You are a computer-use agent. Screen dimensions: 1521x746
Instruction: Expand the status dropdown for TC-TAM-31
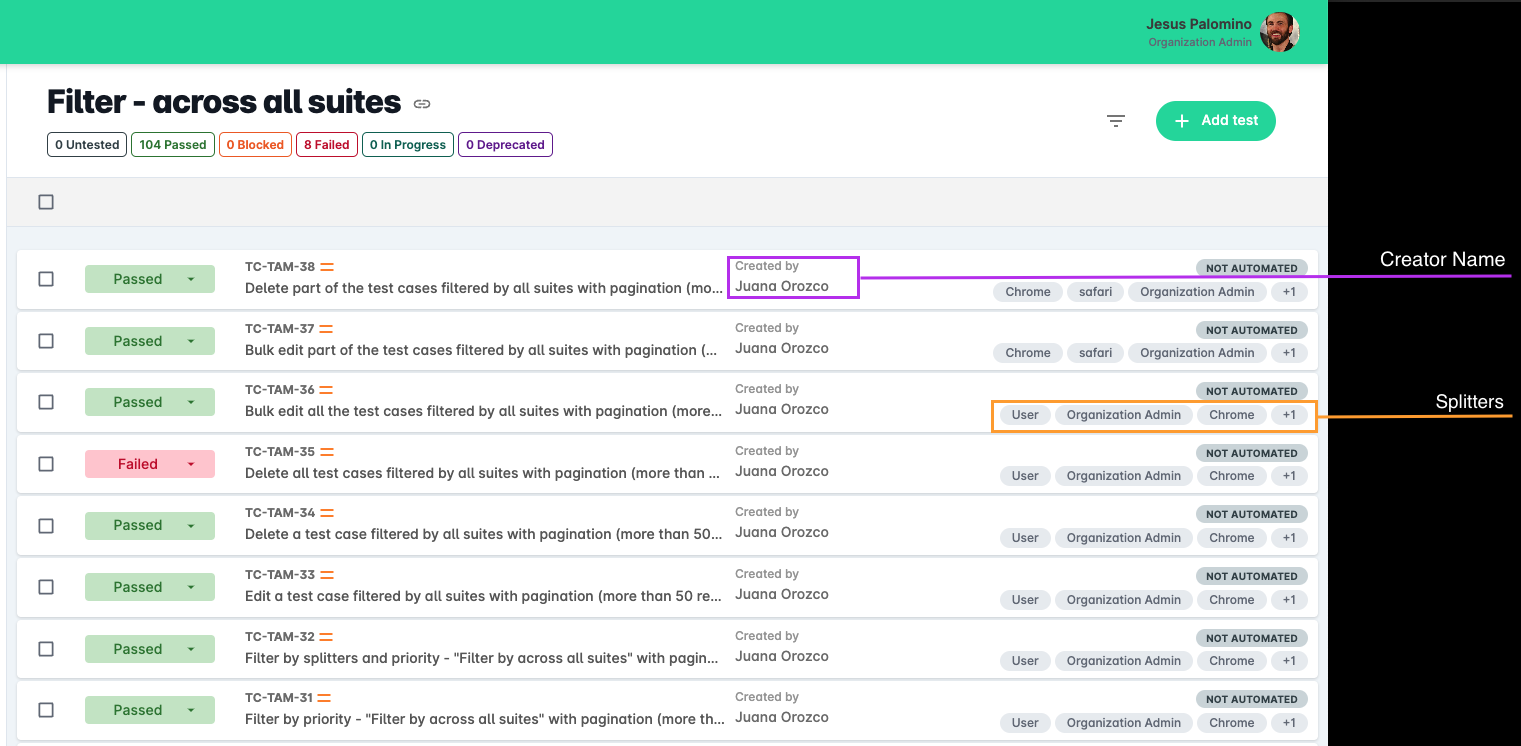pos(150,710)
